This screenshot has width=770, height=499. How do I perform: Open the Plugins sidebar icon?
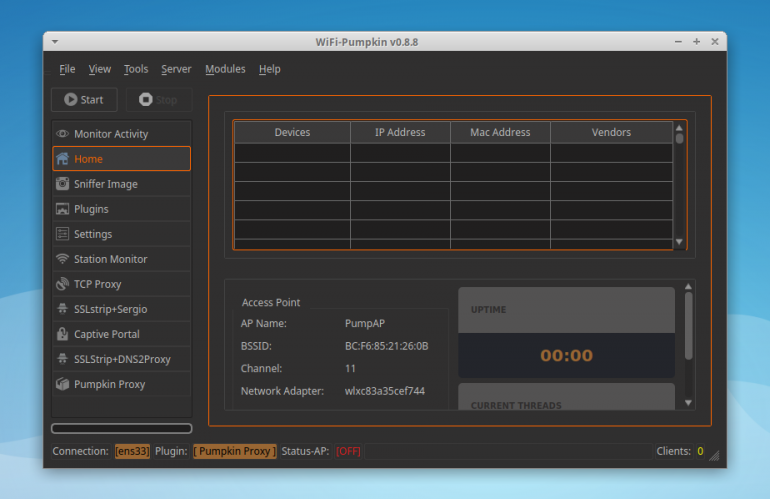pos(62,209)
